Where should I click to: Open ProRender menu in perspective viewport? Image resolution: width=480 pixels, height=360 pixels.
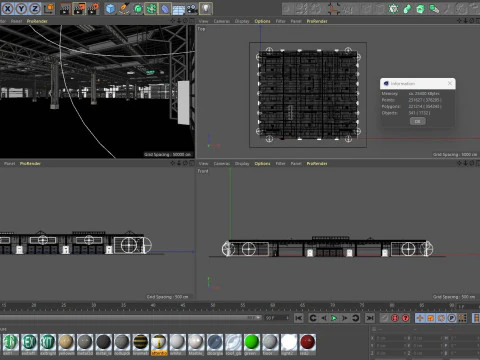coord(37,21)
